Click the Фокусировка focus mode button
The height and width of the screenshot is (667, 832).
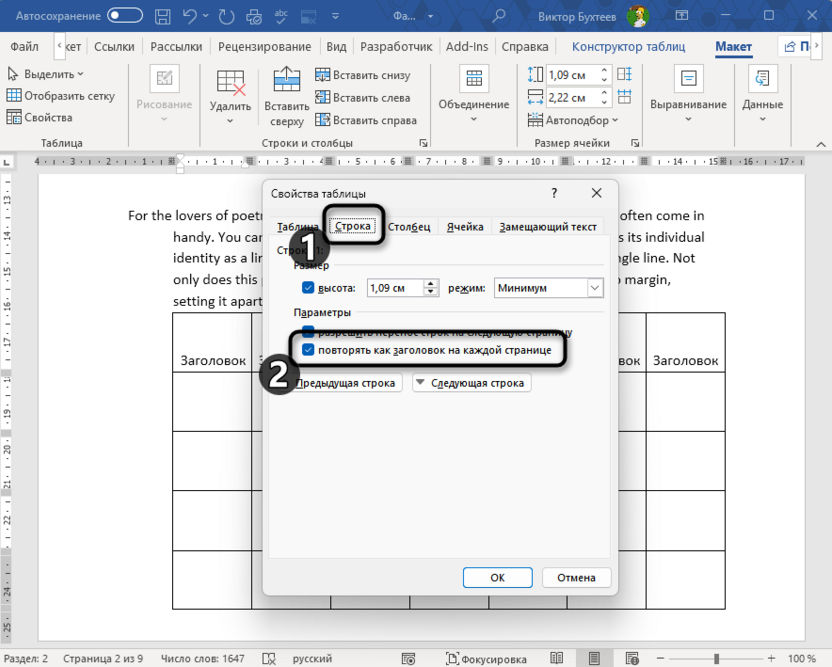pyautogui.click(x=487, y=659)
